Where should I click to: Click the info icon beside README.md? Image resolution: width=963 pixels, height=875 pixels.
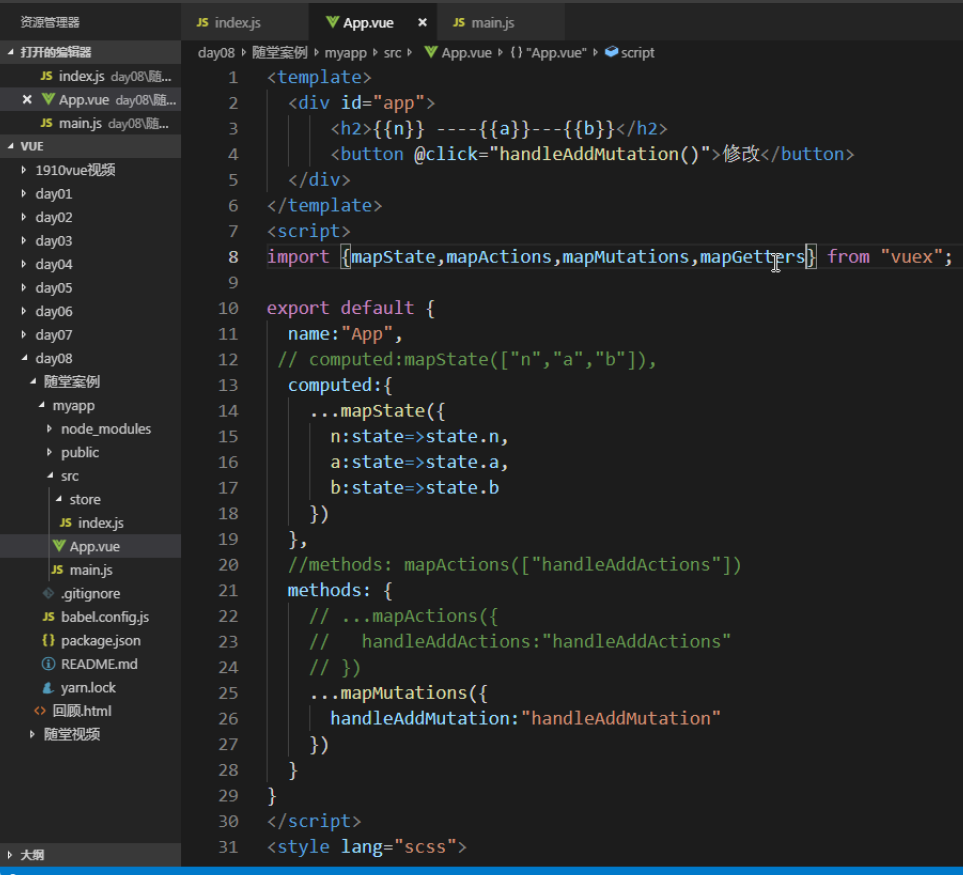tap(48, 664)
